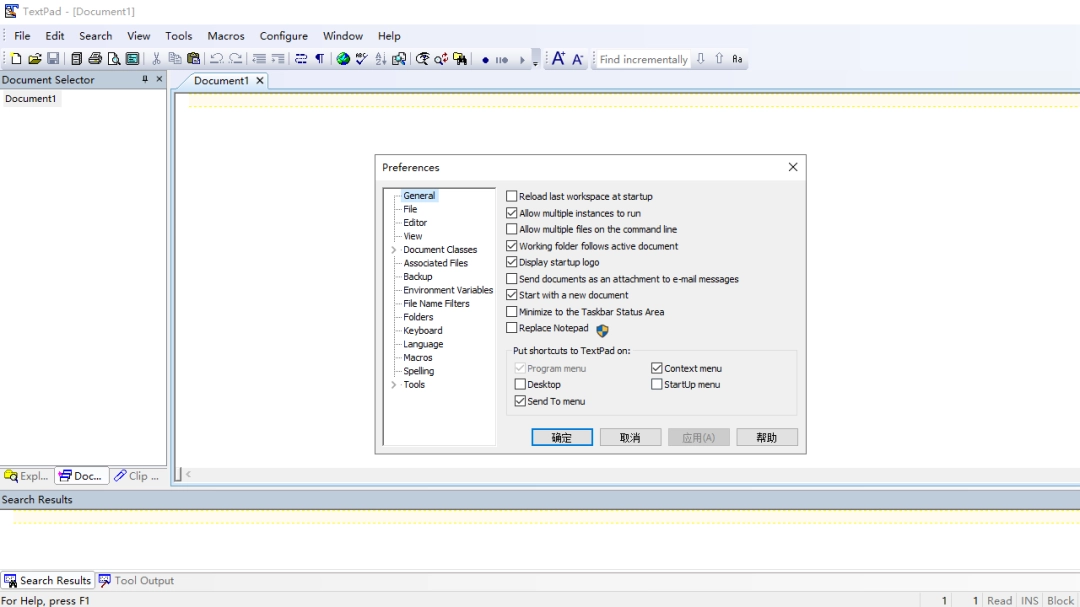Uncheck Allow multiple instances to run
Viewport: 1080px width, 607px height.
tap(512, 213)
